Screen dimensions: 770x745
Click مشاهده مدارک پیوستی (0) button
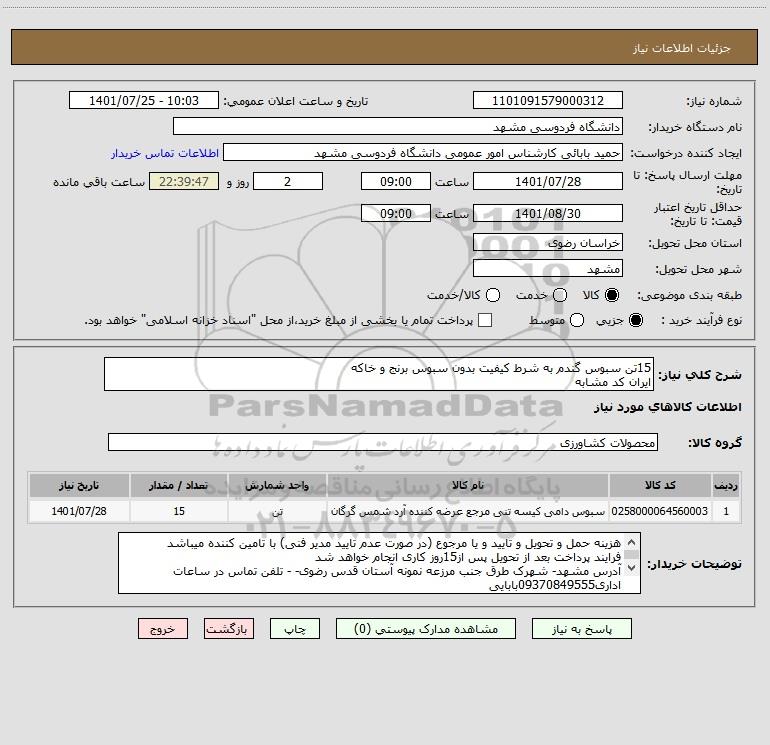[426, 629]
